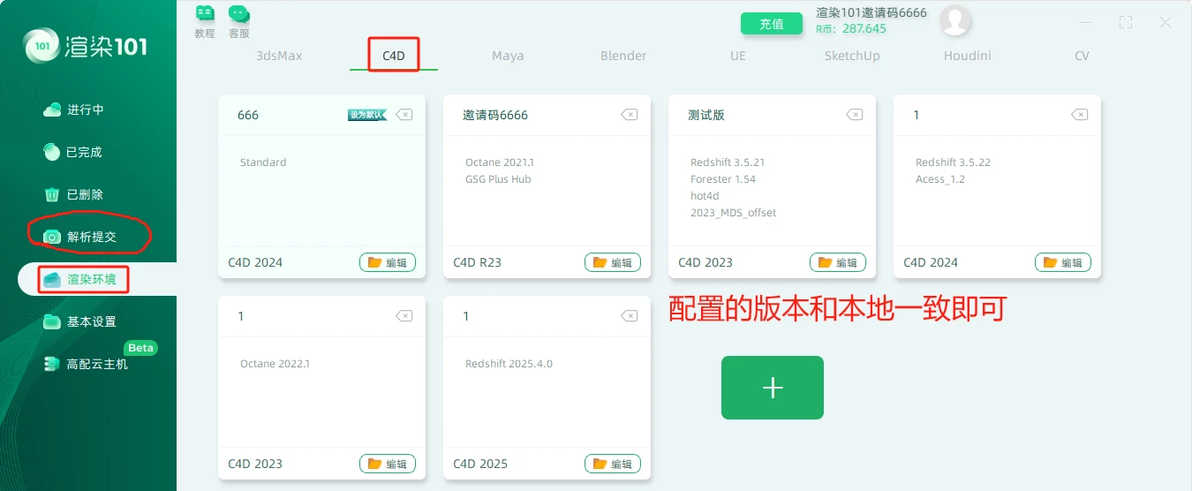Screen dimensions: 1192x491
Task: Click the user avatar icon
Action: [x=956, y=21]
